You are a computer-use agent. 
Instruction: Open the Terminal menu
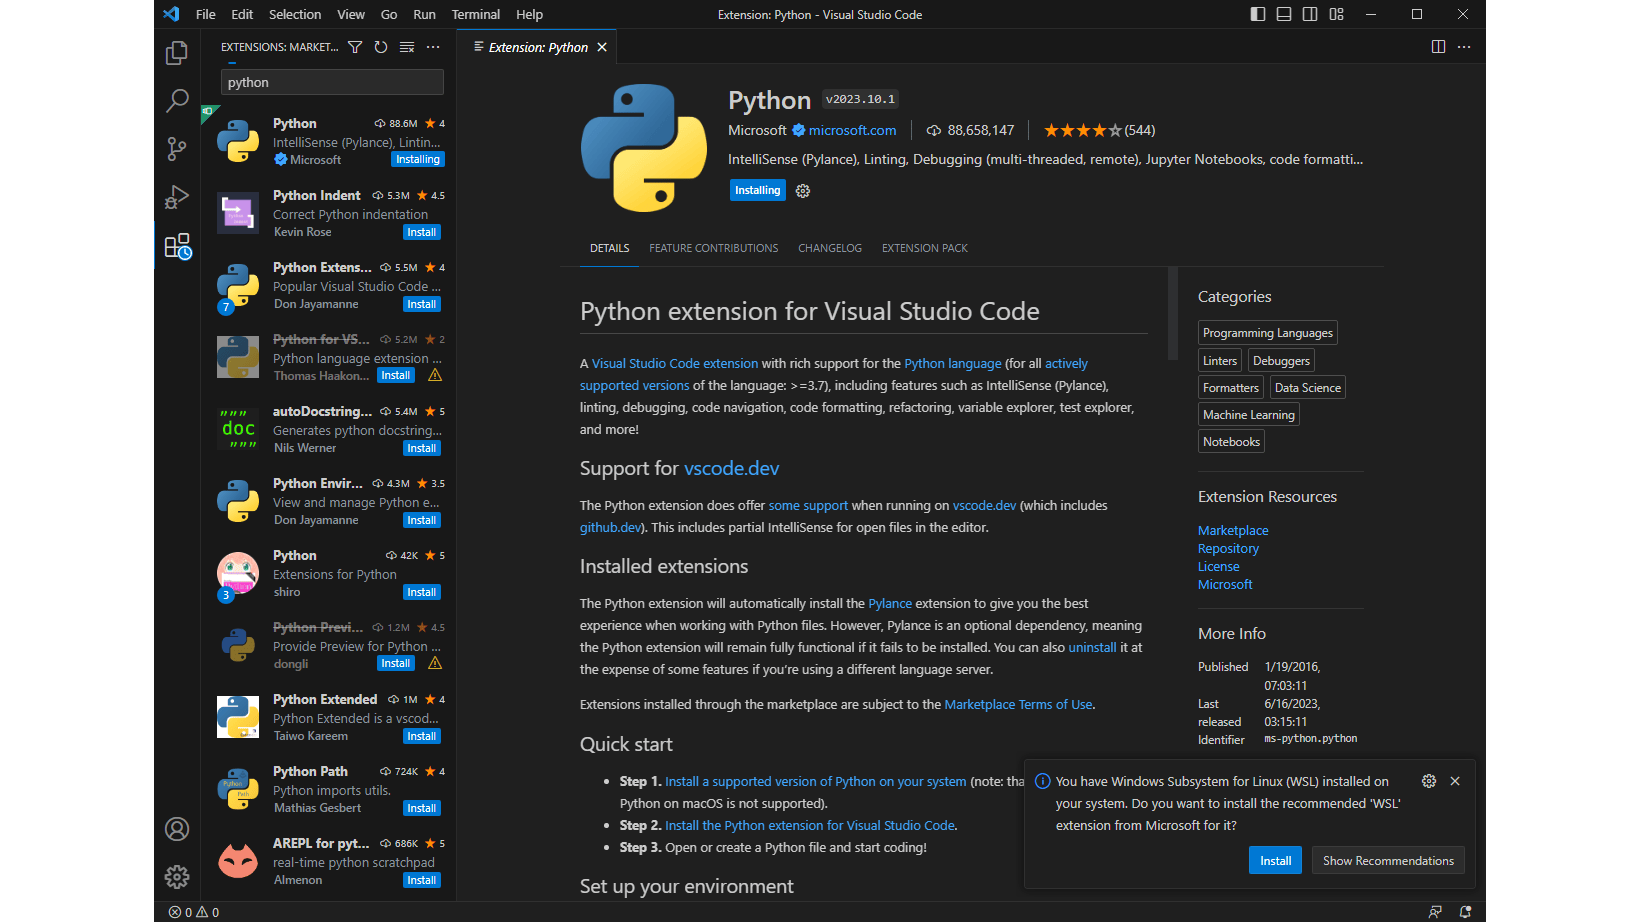pyautogui.click(x=476, y=14)
